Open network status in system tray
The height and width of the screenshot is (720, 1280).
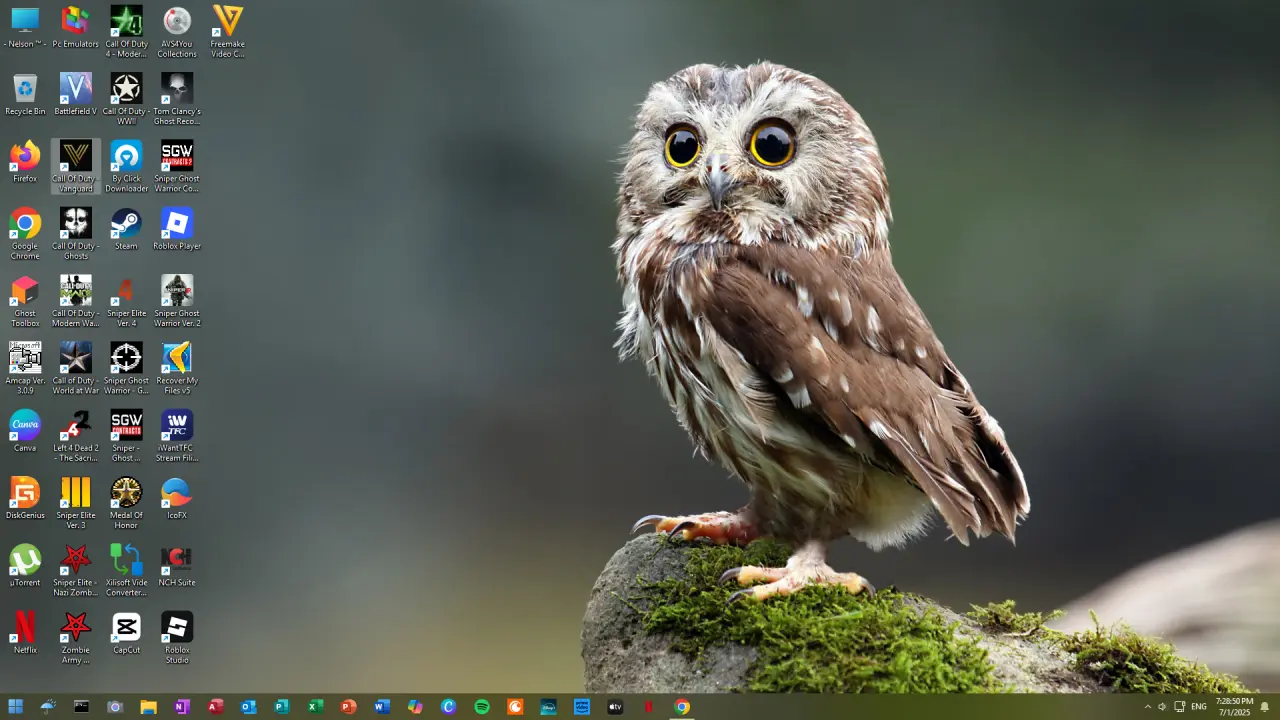(1179, 707)
